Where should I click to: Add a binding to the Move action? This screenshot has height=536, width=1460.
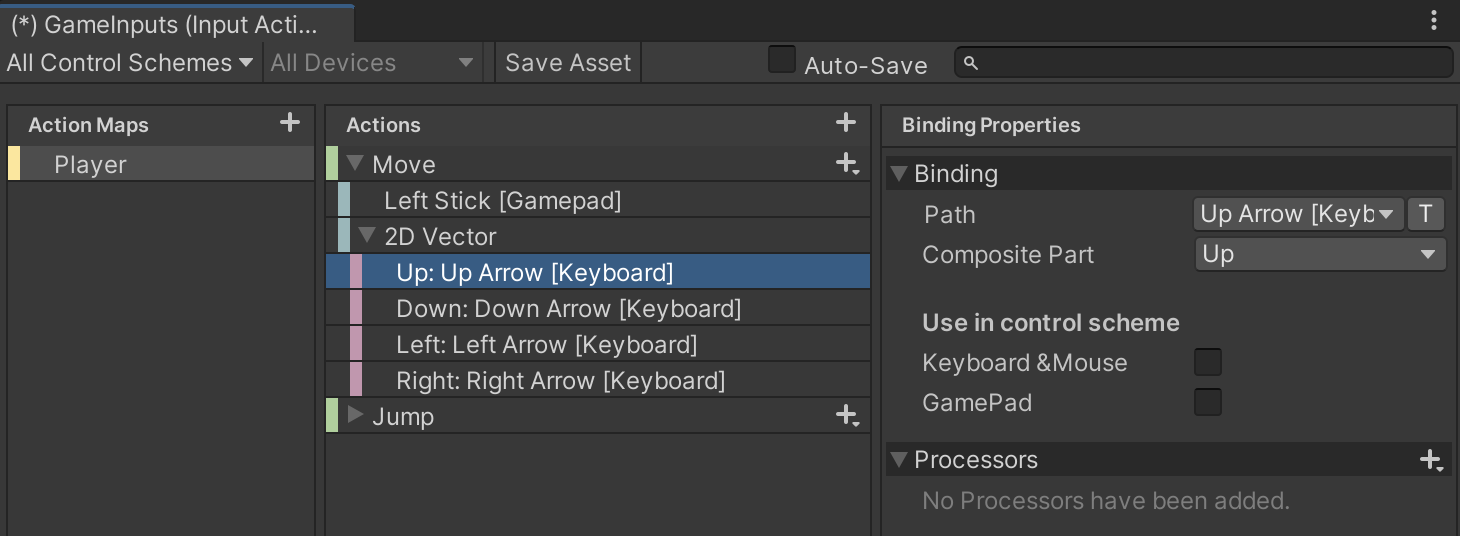tap(848, 164)
